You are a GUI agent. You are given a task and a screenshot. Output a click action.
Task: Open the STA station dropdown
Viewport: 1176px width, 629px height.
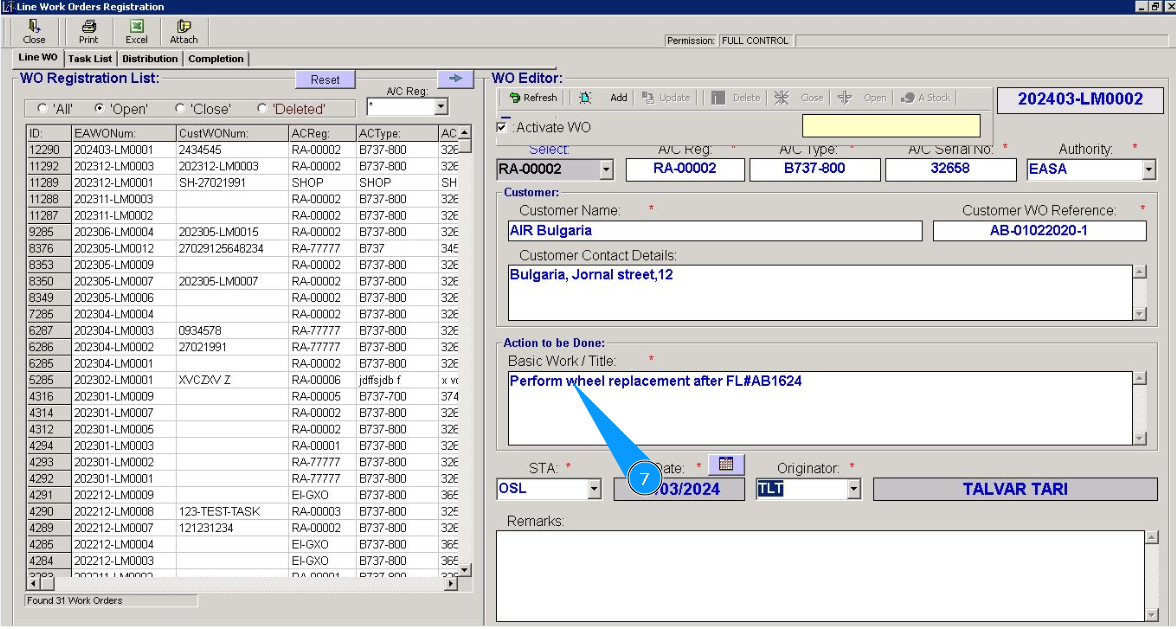pyautogui.click(x=594, y=489)
